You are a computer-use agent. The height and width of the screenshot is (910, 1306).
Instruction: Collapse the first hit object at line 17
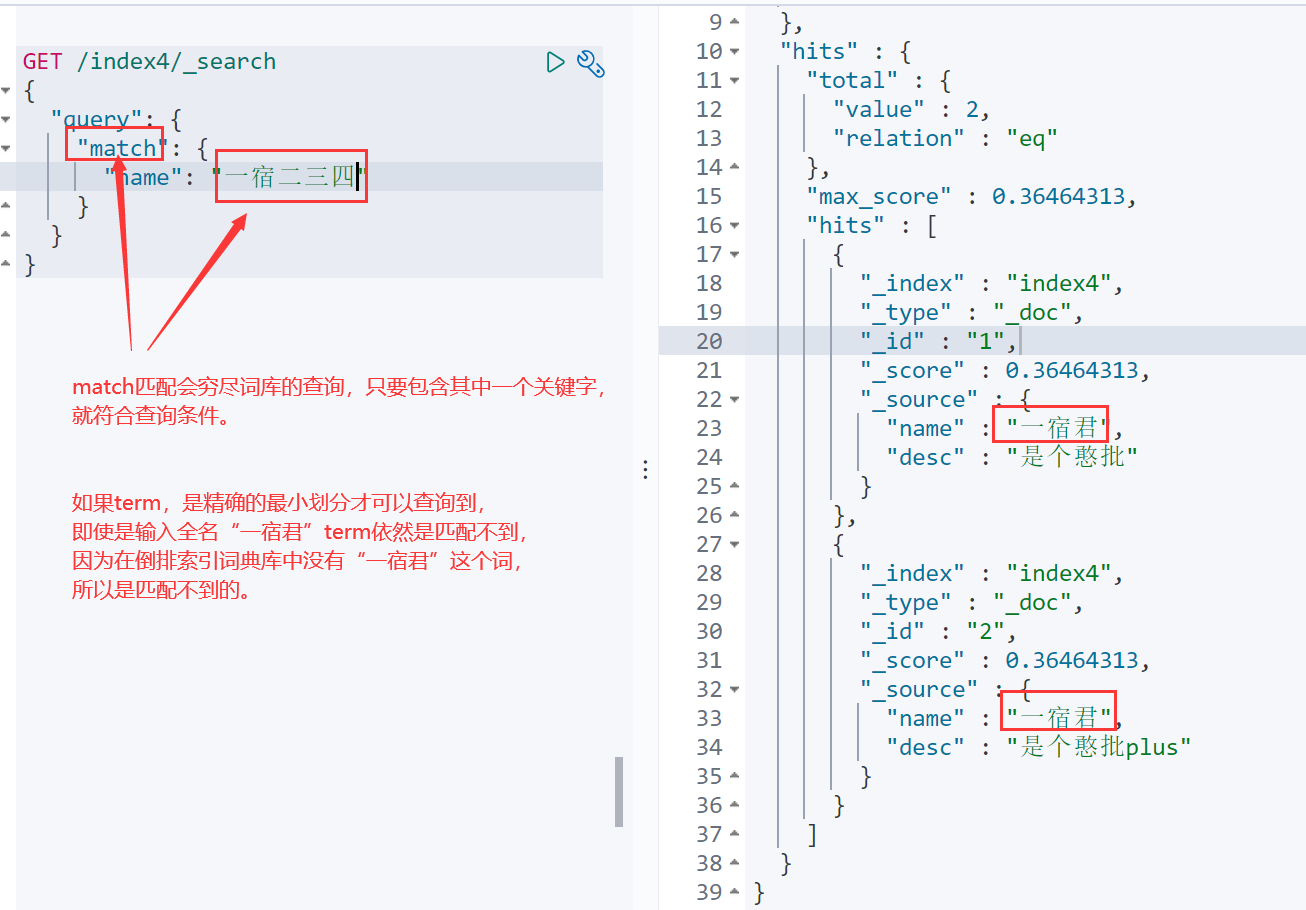tap(735, 254)
